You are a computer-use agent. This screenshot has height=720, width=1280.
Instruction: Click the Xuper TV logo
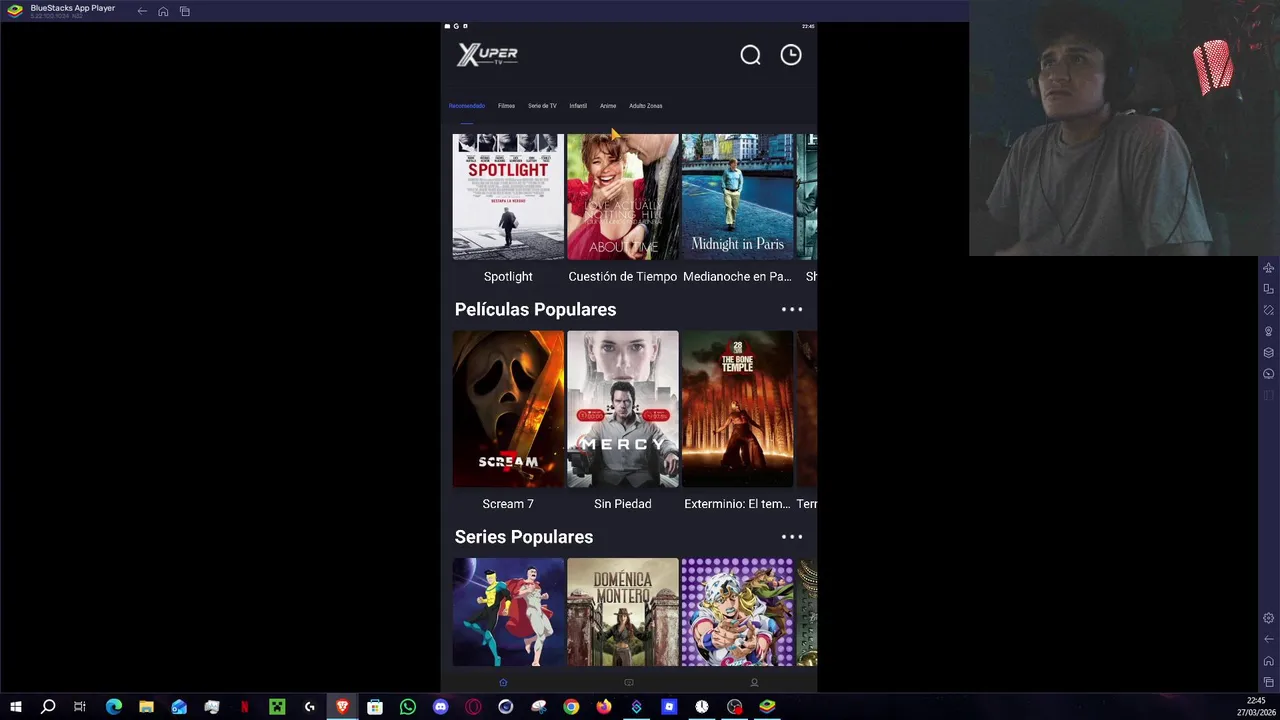487,55
